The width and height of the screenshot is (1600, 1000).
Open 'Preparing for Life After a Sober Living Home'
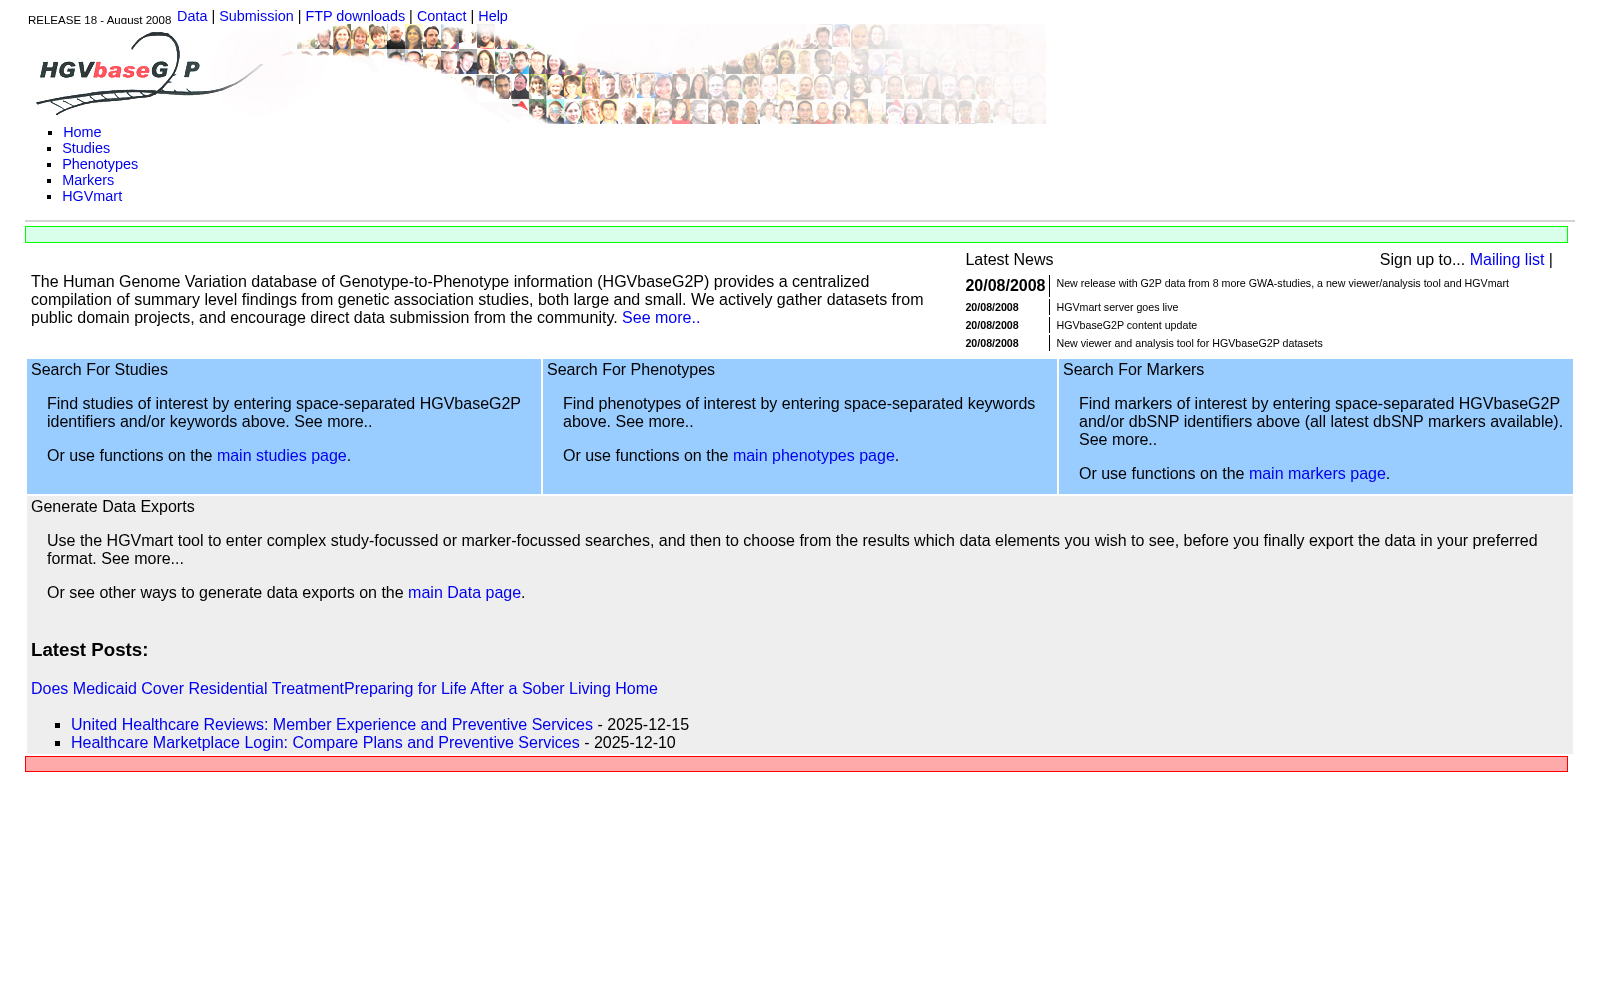(x=501, y=689)
